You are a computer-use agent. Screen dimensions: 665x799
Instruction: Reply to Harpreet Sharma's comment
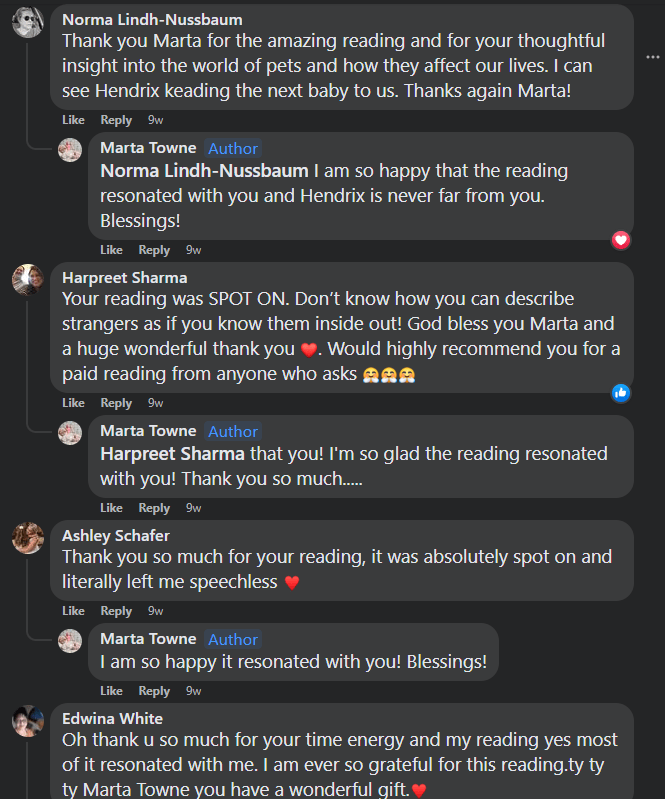[116, 403]
